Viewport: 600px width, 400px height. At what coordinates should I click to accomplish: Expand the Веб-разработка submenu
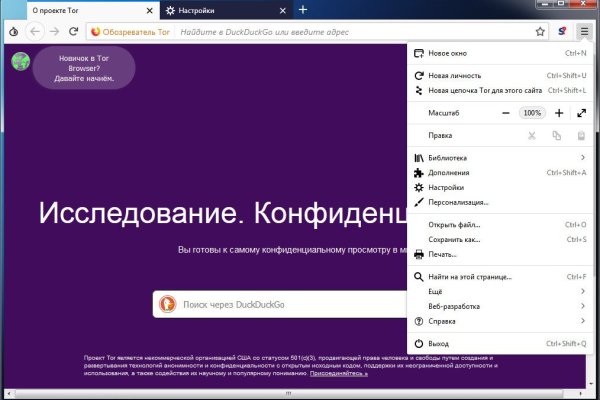tap(500, 306)
